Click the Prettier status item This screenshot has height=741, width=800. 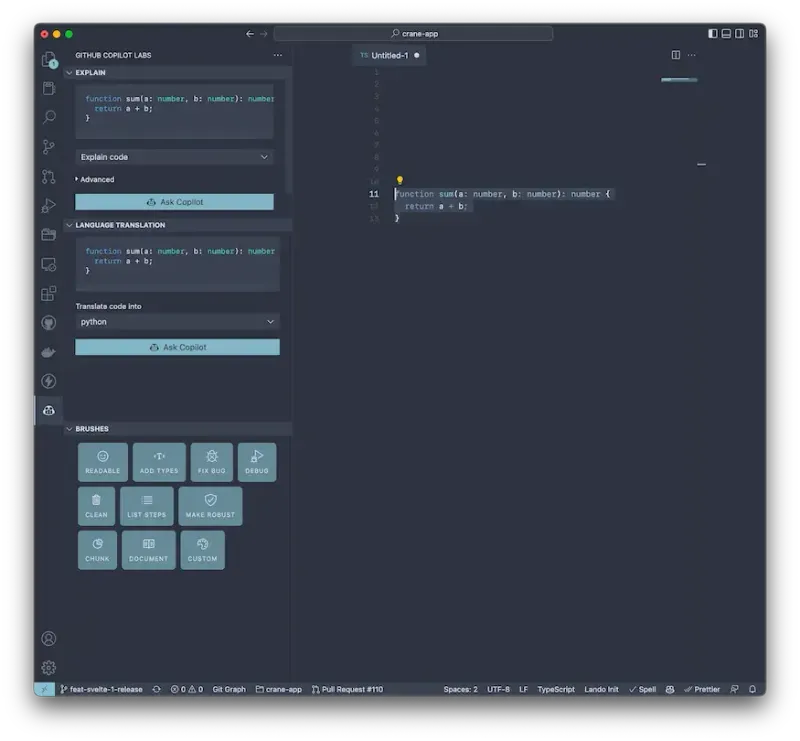702,689
